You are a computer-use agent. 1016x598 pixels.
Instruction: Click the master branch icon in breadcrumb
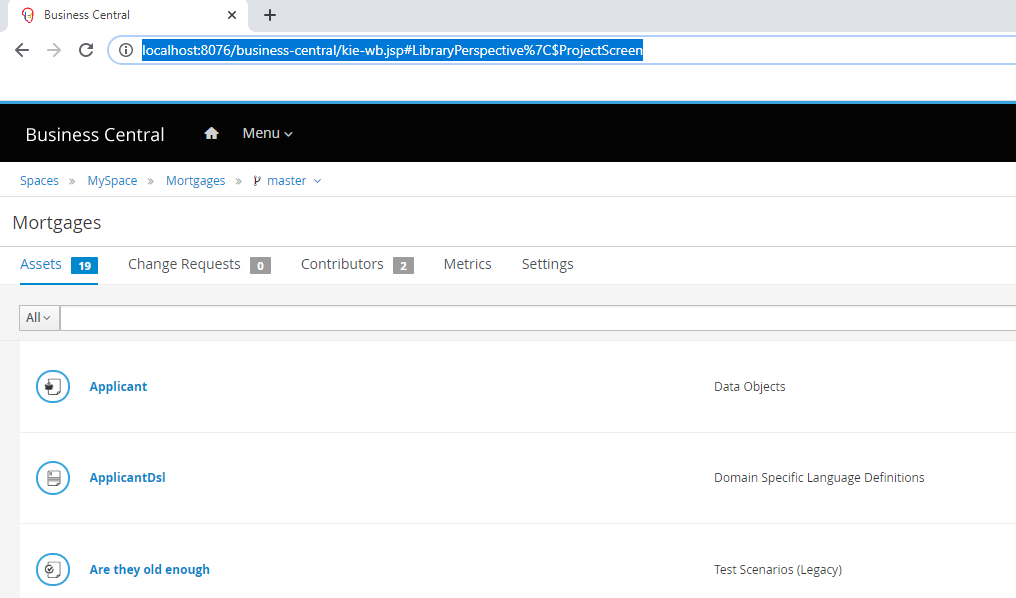point(257,181)
